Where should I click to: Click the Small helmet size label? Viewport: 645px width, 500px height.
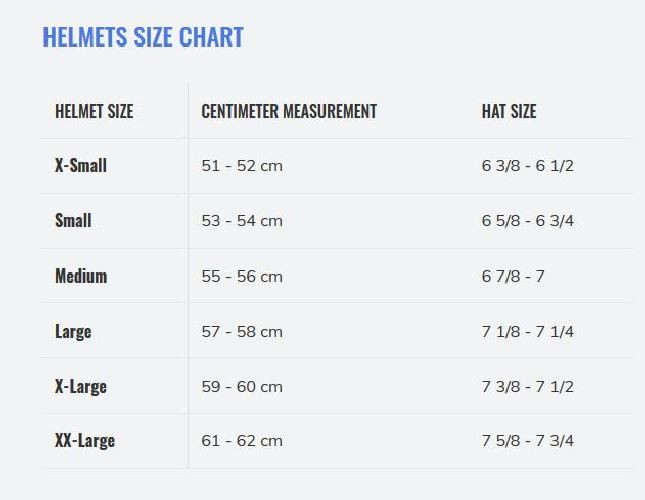pos(73,220)
